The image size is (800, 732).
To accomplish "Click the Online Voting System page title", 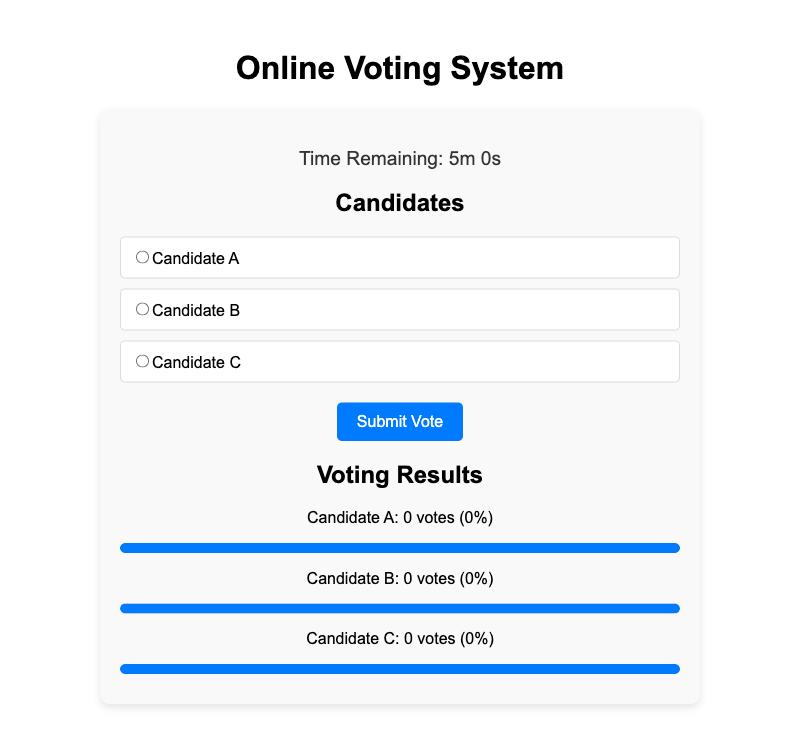I will pyautogui.click(x=400, y=68).
